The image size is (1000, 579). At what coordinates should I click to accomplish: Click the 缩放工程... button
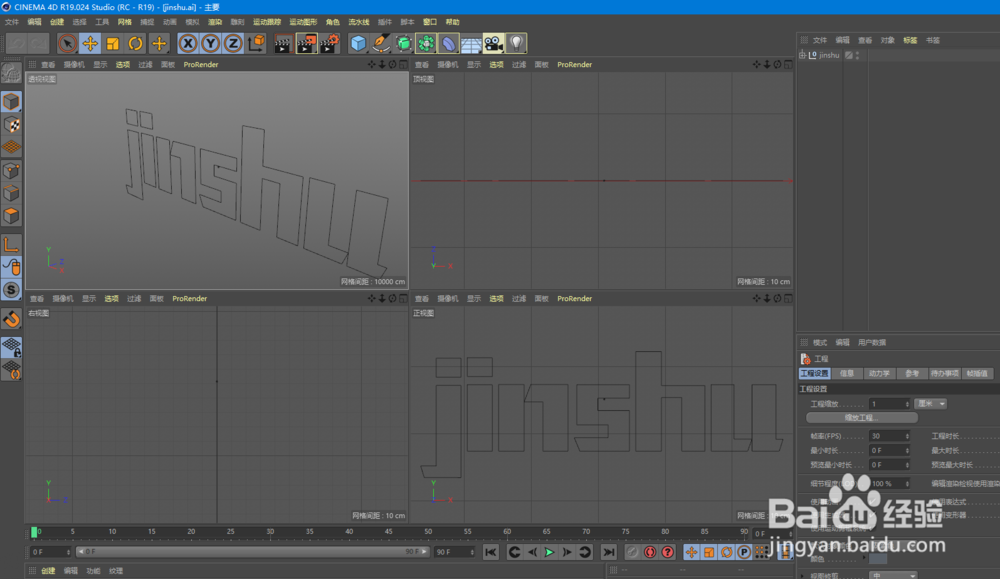862,418
